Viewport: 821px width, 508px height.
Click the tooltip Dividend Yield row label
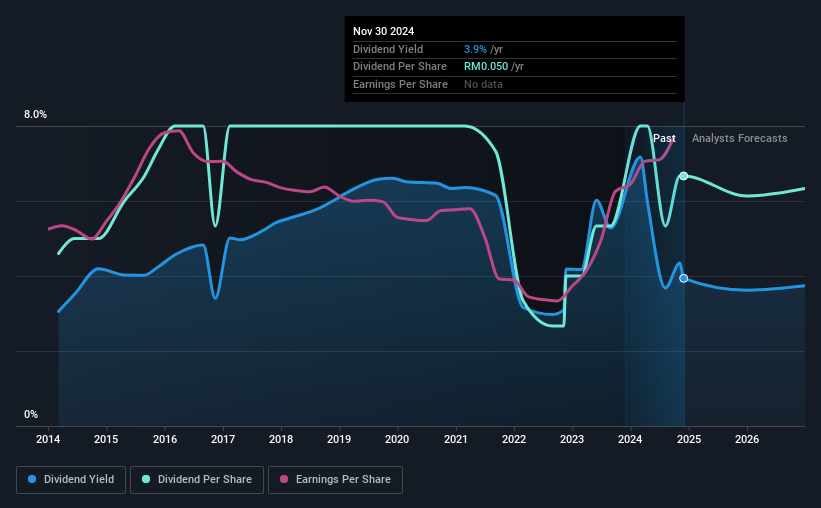(388, 49)
